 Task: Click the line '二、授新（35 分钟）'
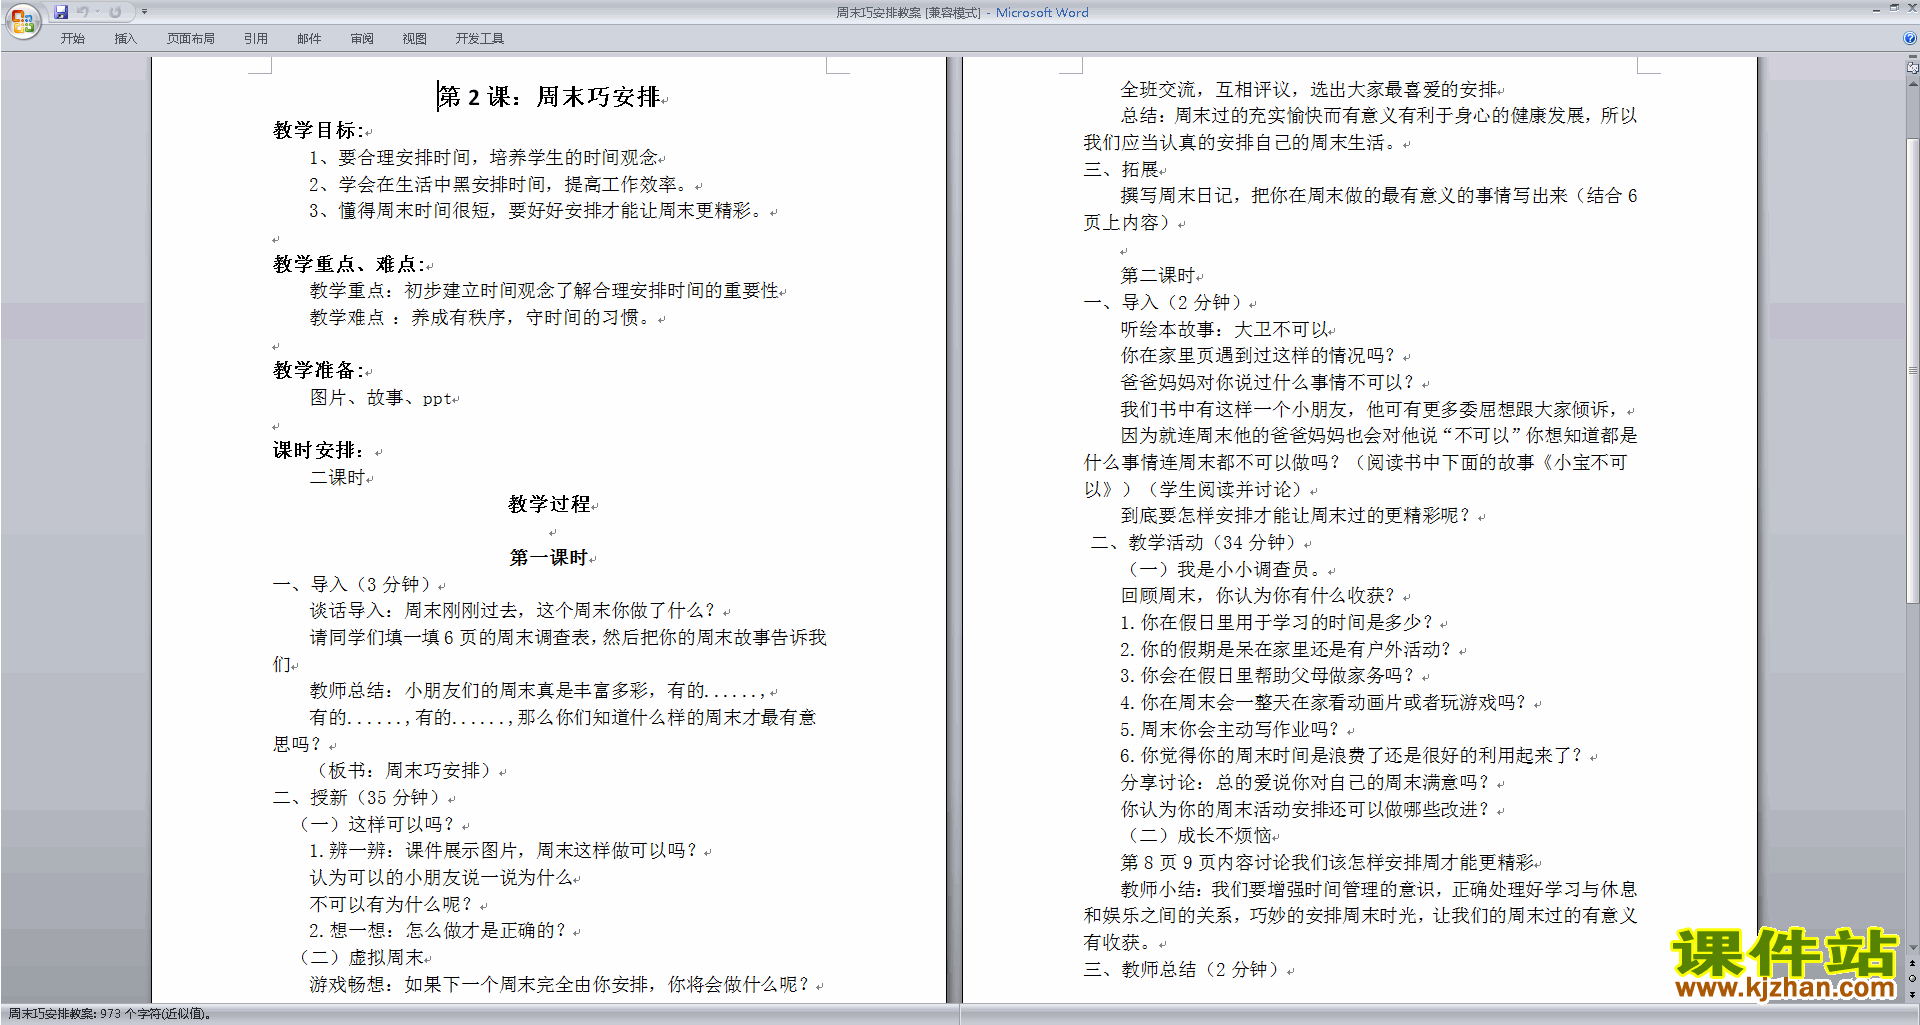point(360,798)
